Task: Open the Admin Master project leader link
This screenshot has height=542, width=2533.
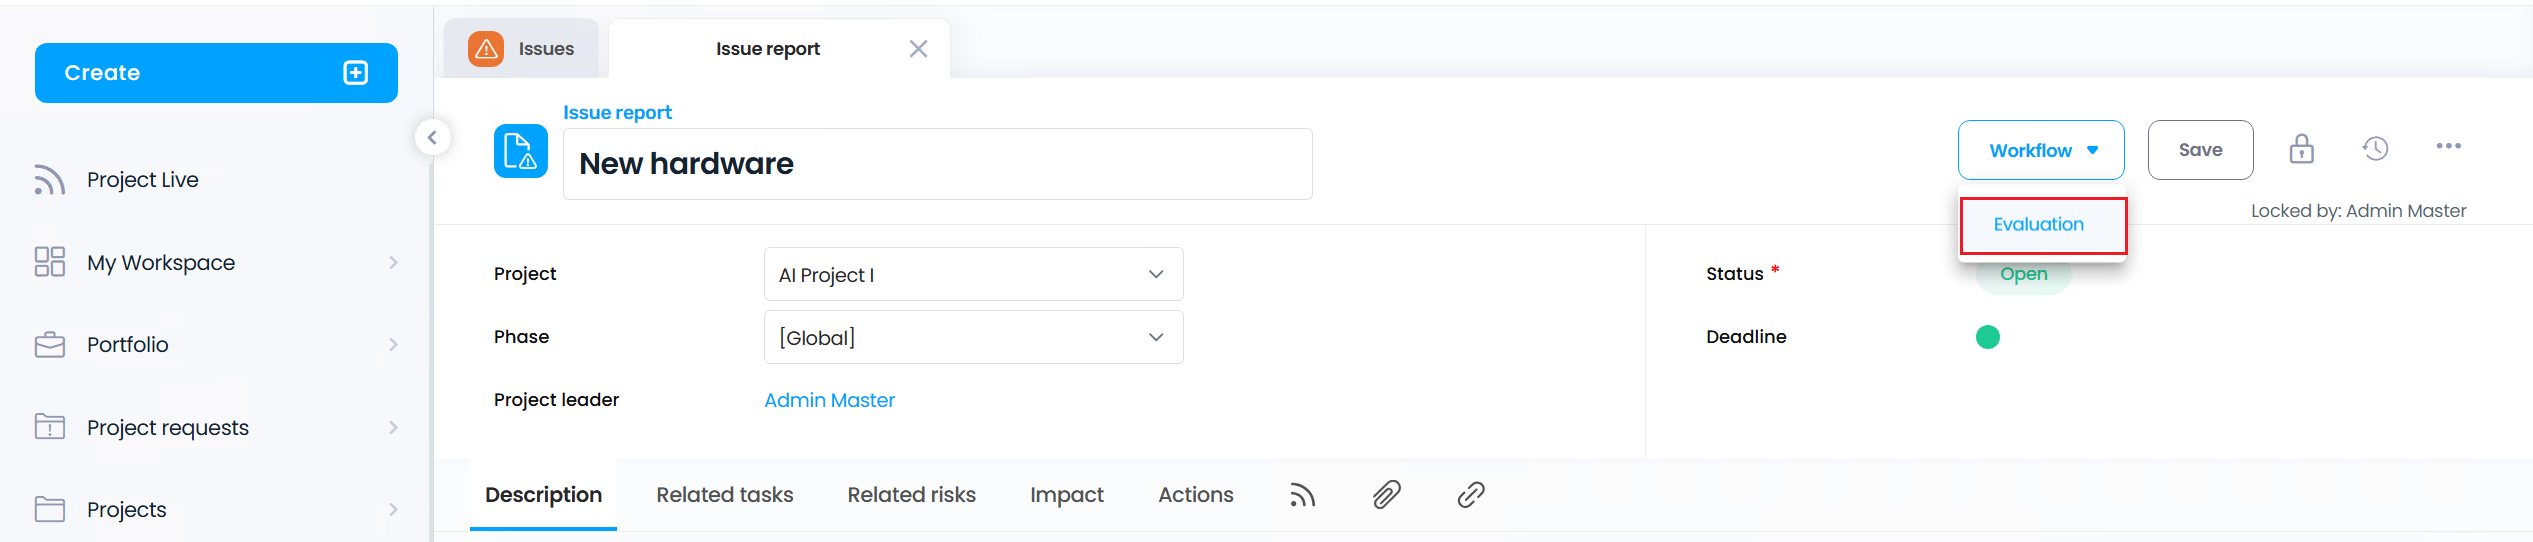Action: [x=829, y=400]
